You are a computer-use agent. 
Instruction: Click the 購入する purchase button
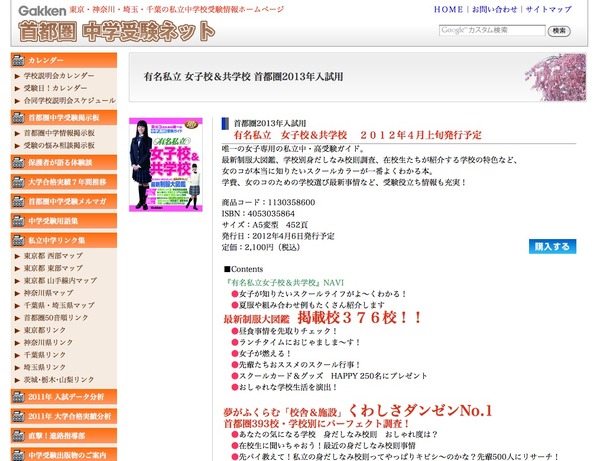click(552, 247)
